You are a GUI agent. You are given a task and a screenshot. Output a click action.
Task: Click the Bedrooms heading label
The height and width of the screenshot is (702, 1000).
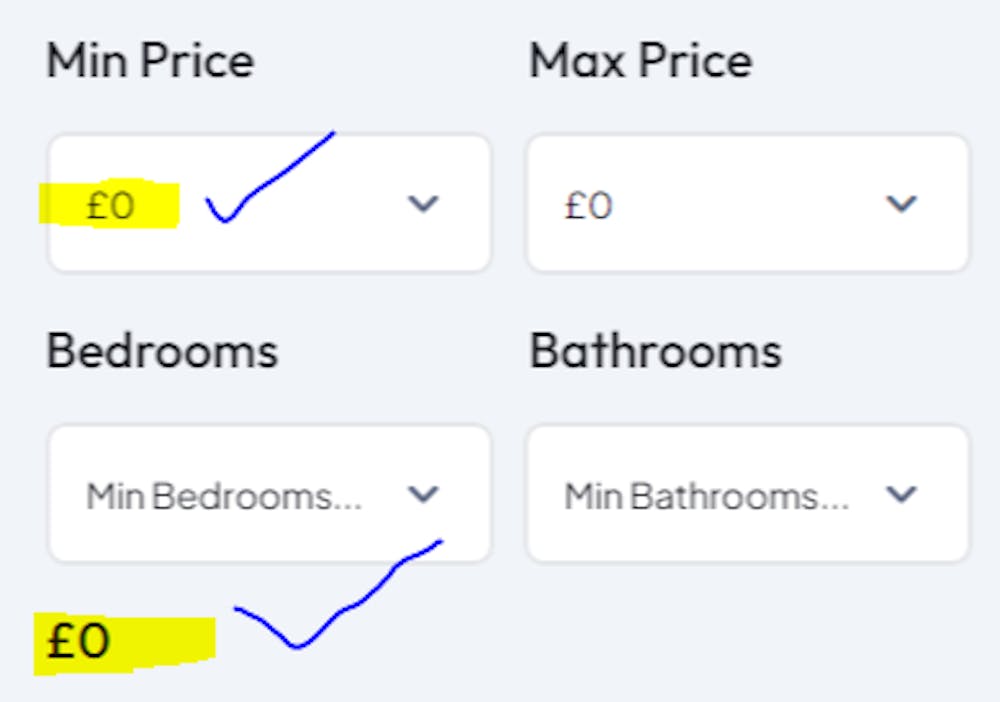(x=162, y=351)
